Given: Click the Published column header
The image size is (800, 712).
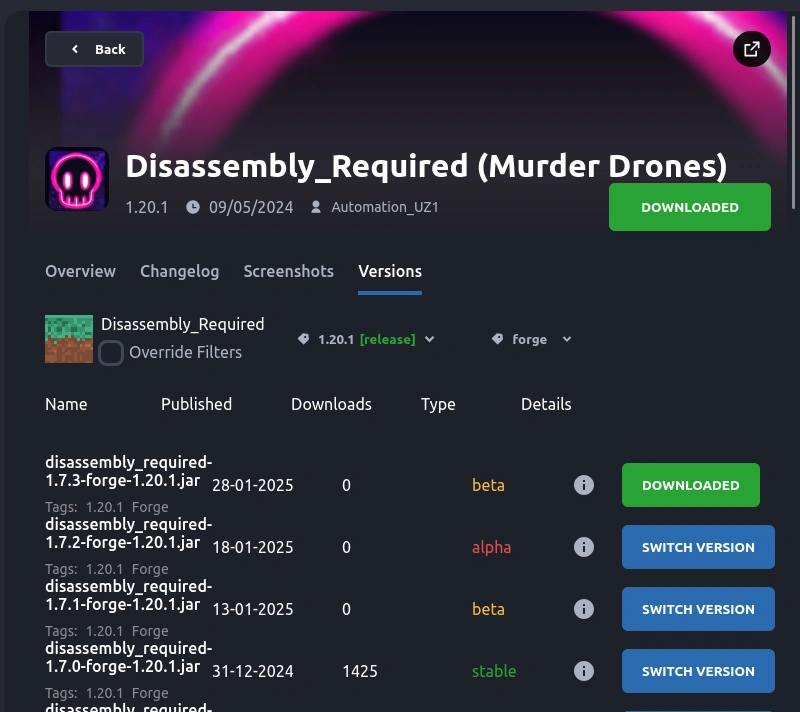Looking at the screenshot, I should click(196, 404).
